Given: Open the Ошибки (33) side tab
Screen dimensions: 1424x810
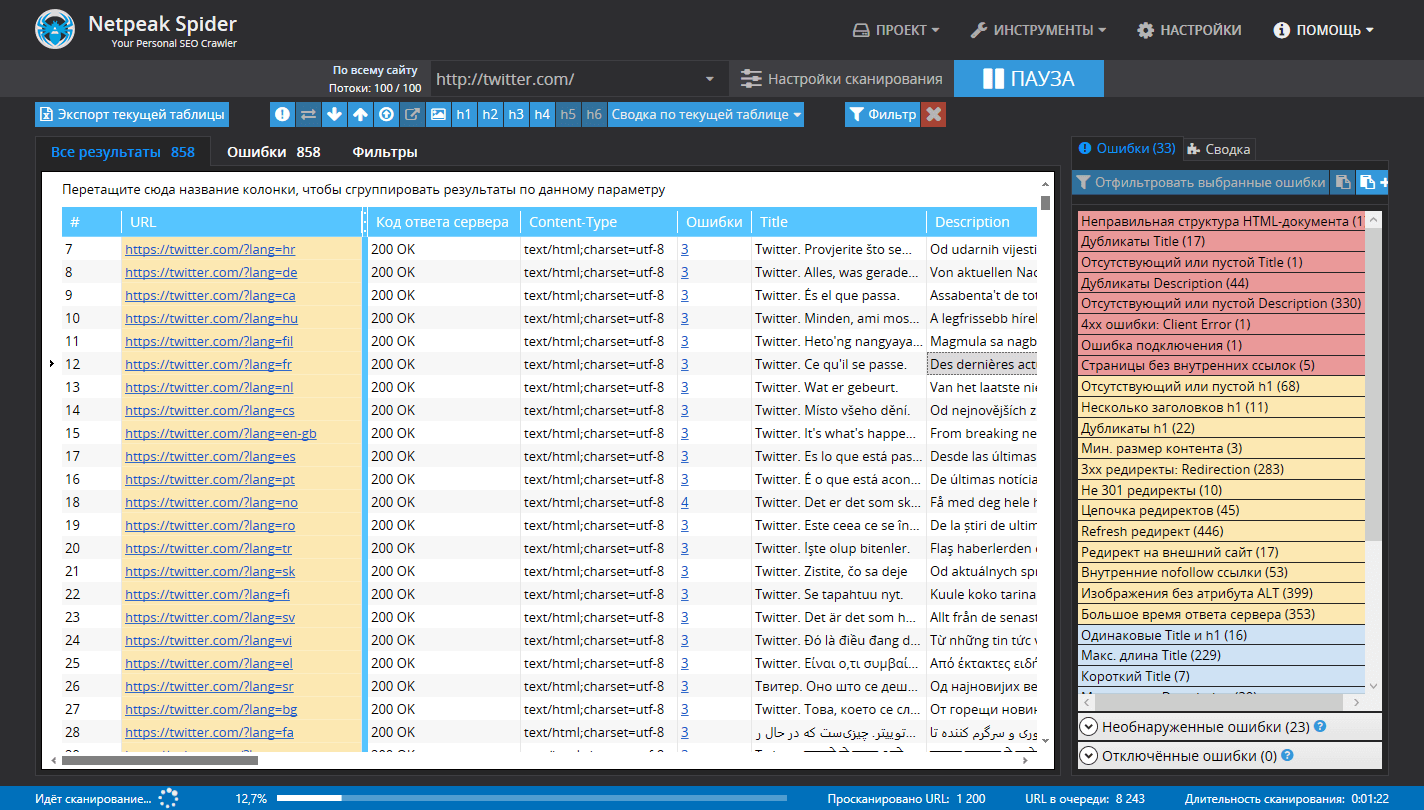Looking at the screenshot, I should tap(1127, 148).
